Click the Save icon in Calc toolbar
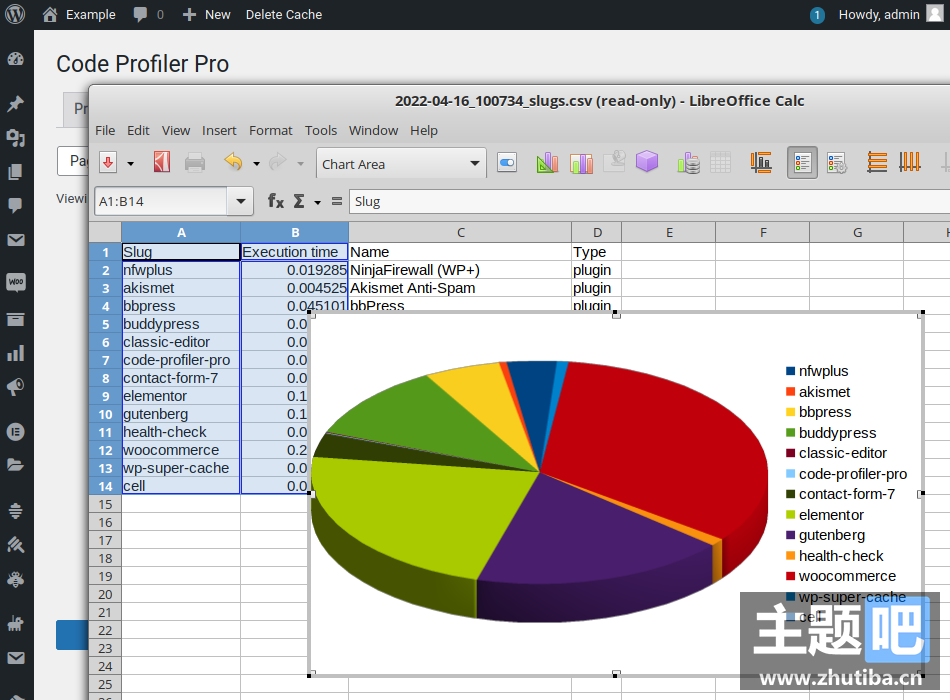Viewport: 950px width, 700px height. (x=108, y=162)
